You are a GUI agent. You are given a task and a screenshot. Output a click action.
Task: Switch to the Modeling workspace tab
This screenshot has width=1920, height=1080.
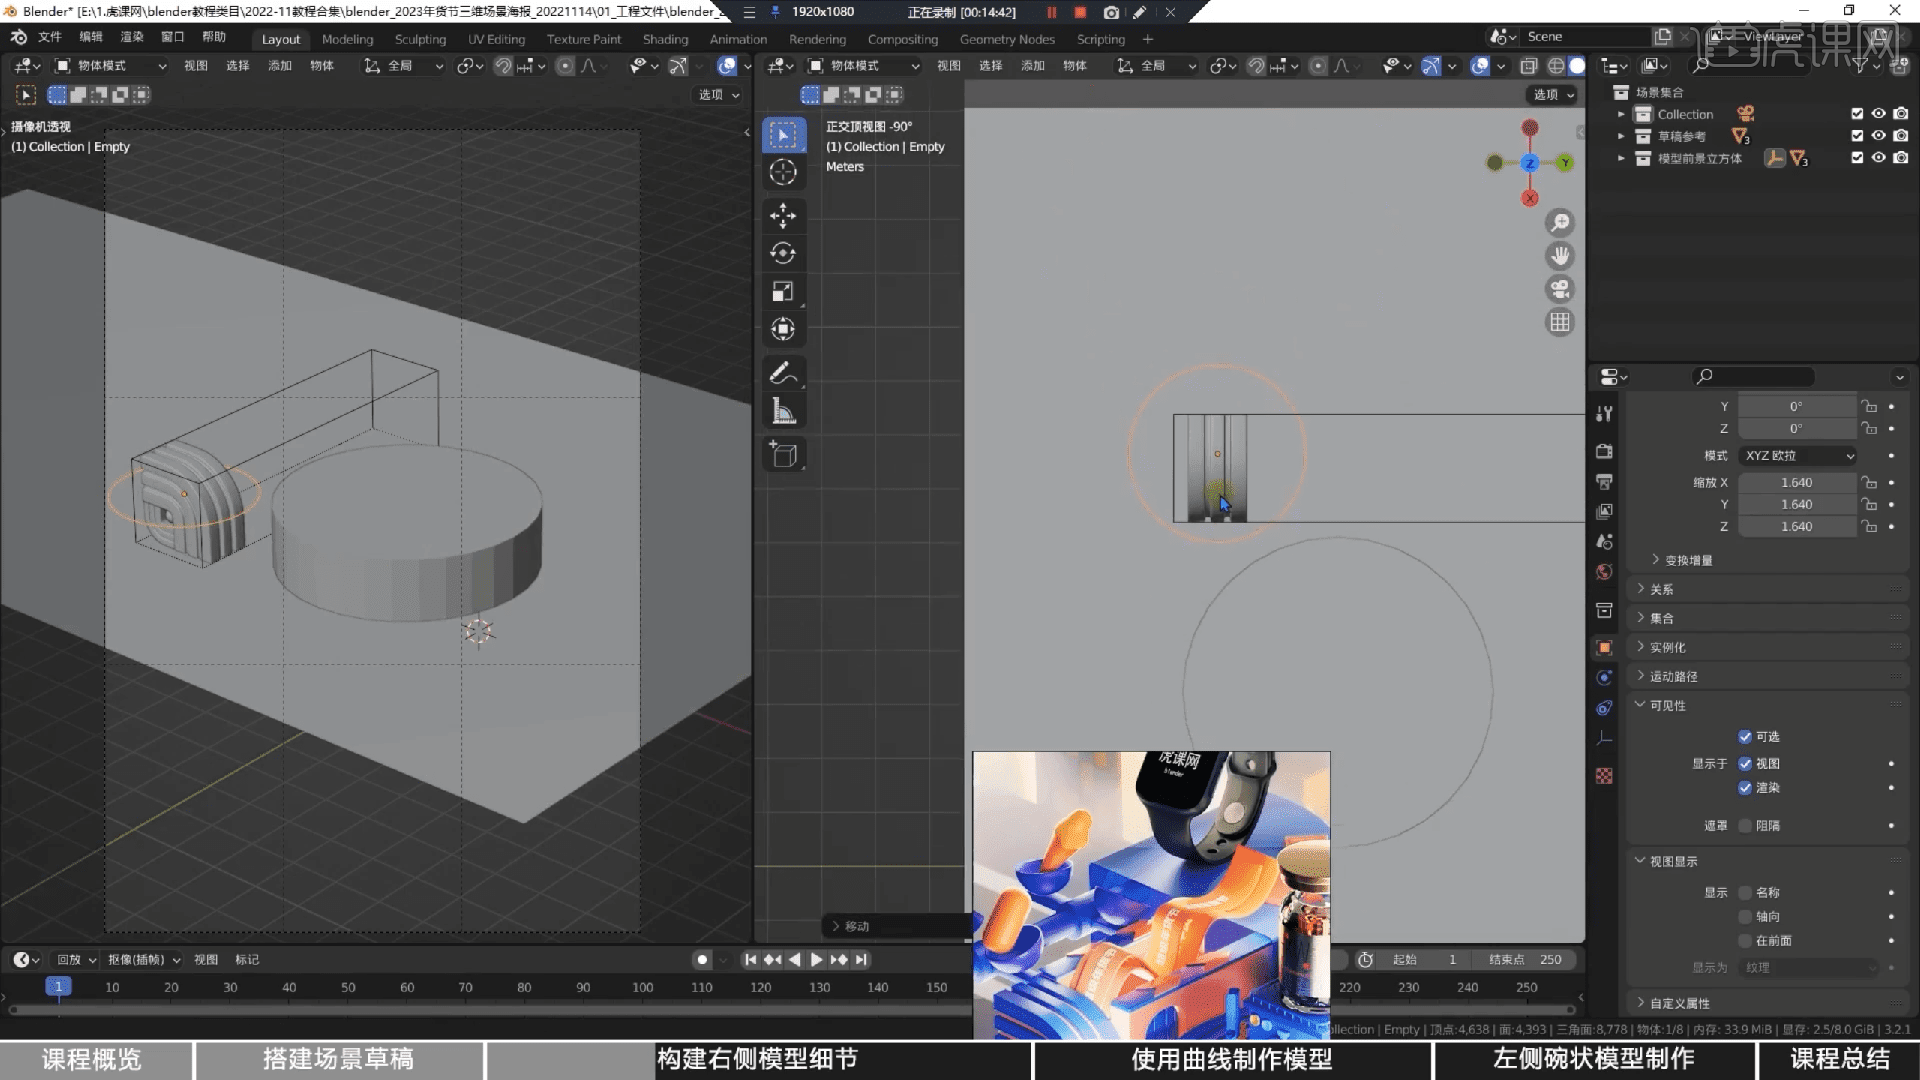tap(347, 39)
